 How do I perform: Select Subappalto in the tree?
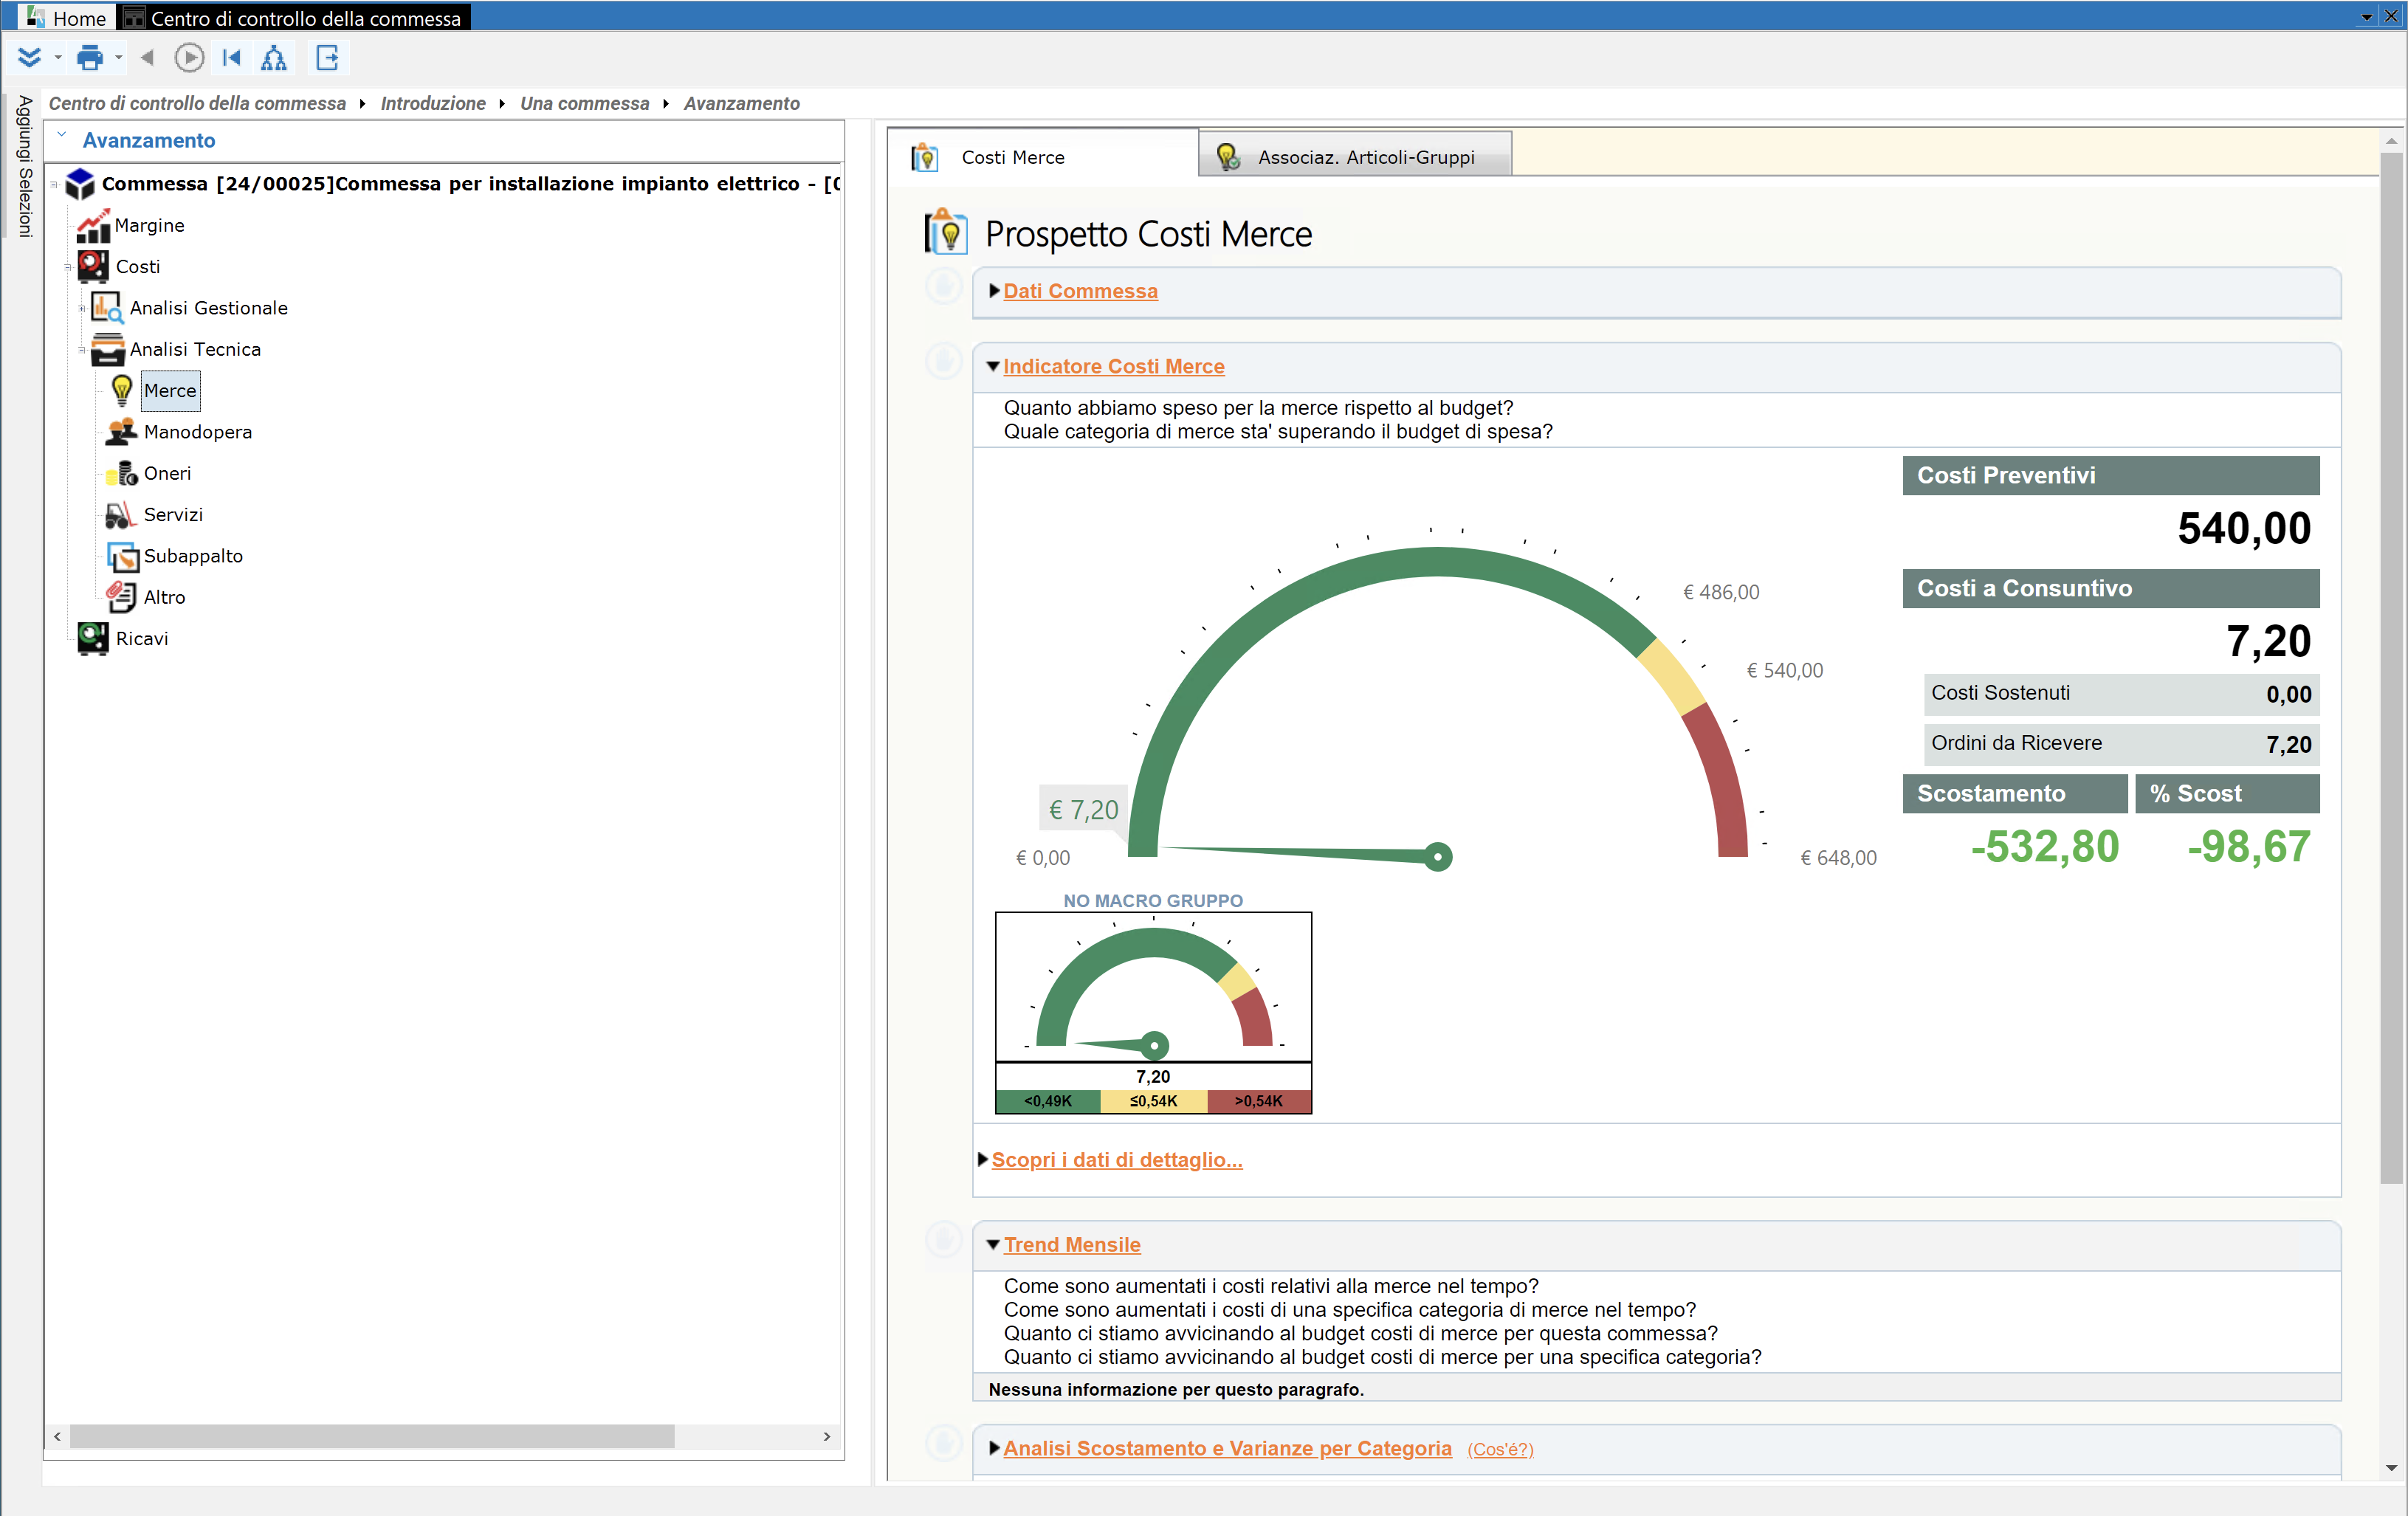193,556
